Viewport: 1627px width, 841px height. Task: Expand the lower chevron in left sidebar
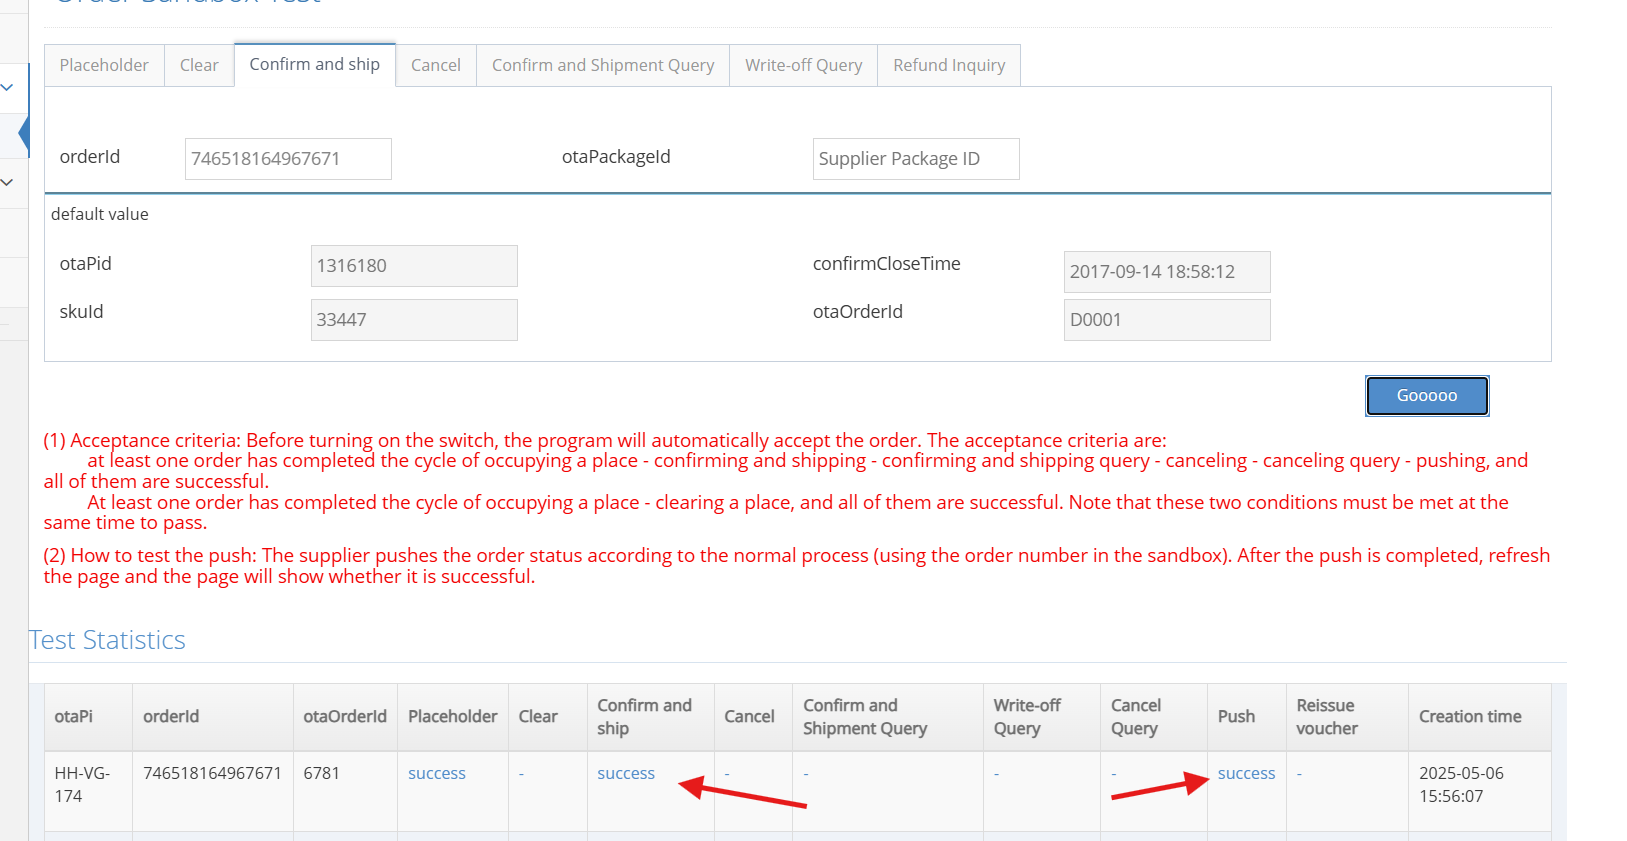[x=7, y=182]
